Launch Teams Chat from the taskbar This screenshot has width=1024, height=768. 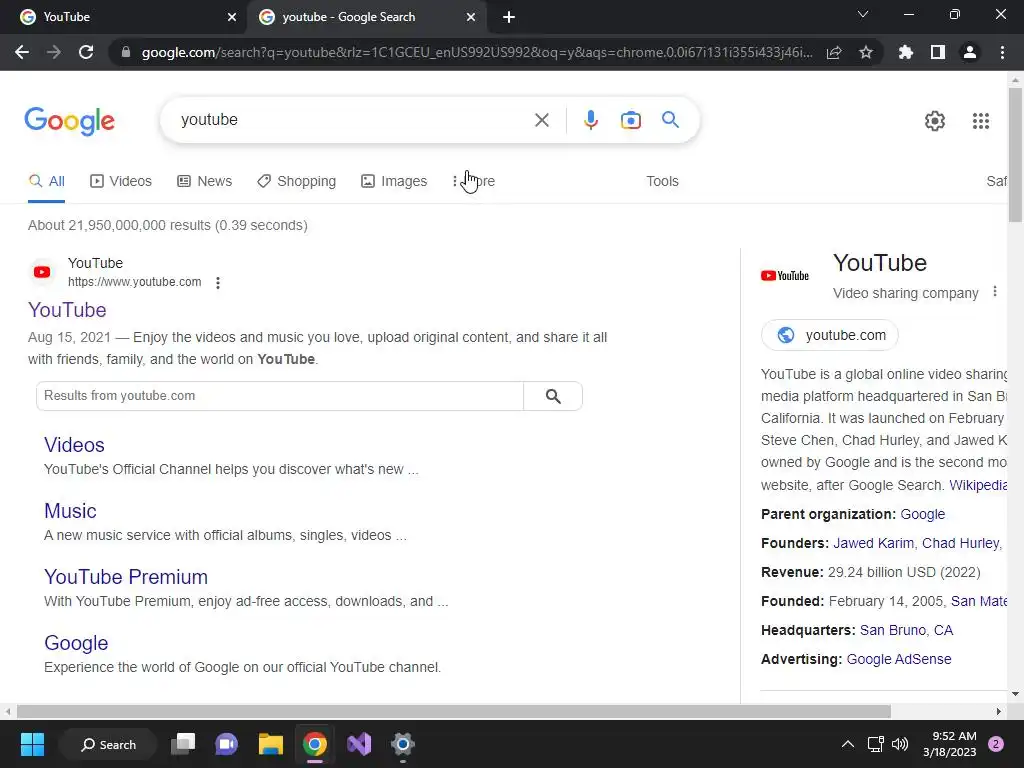pos(226,744)
